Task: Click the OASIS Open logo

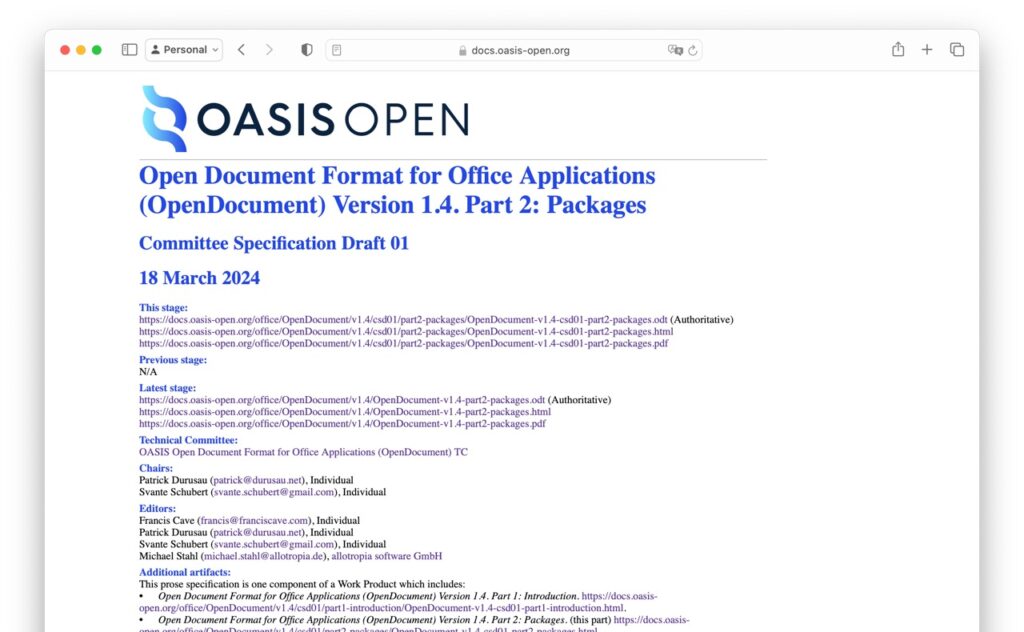Action: [305, 119]
